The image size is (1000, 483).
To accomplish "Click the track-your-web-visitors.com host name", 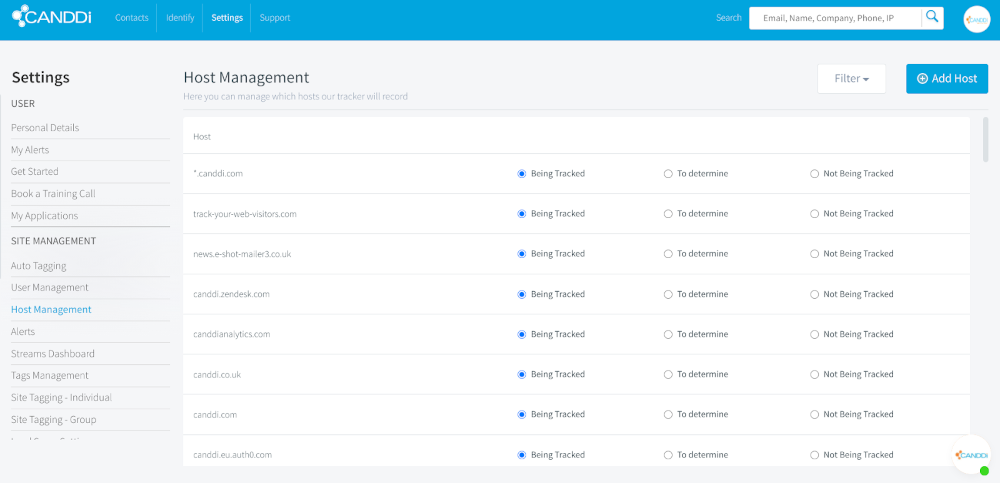I will click(245, 214).
